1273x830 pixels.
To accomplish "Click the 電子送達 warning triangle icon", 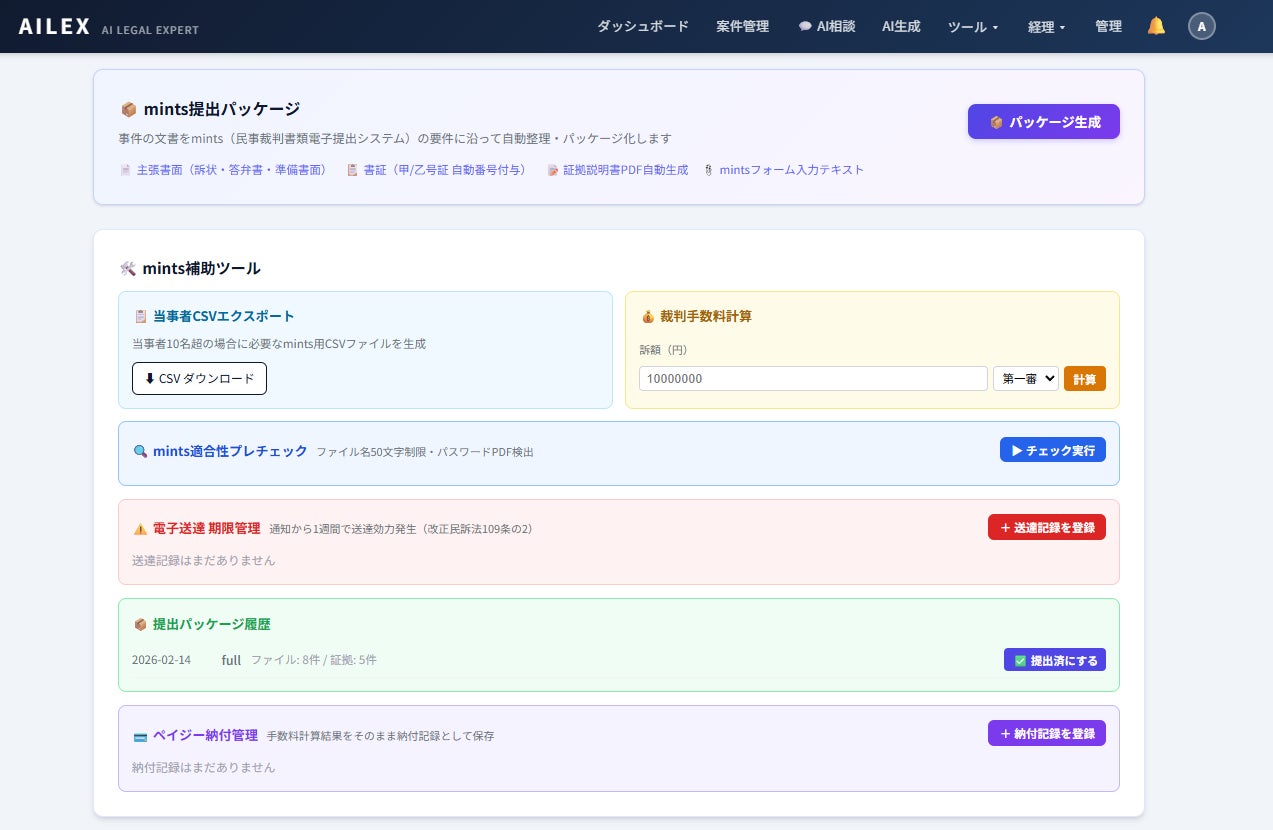I will (140, 528).
